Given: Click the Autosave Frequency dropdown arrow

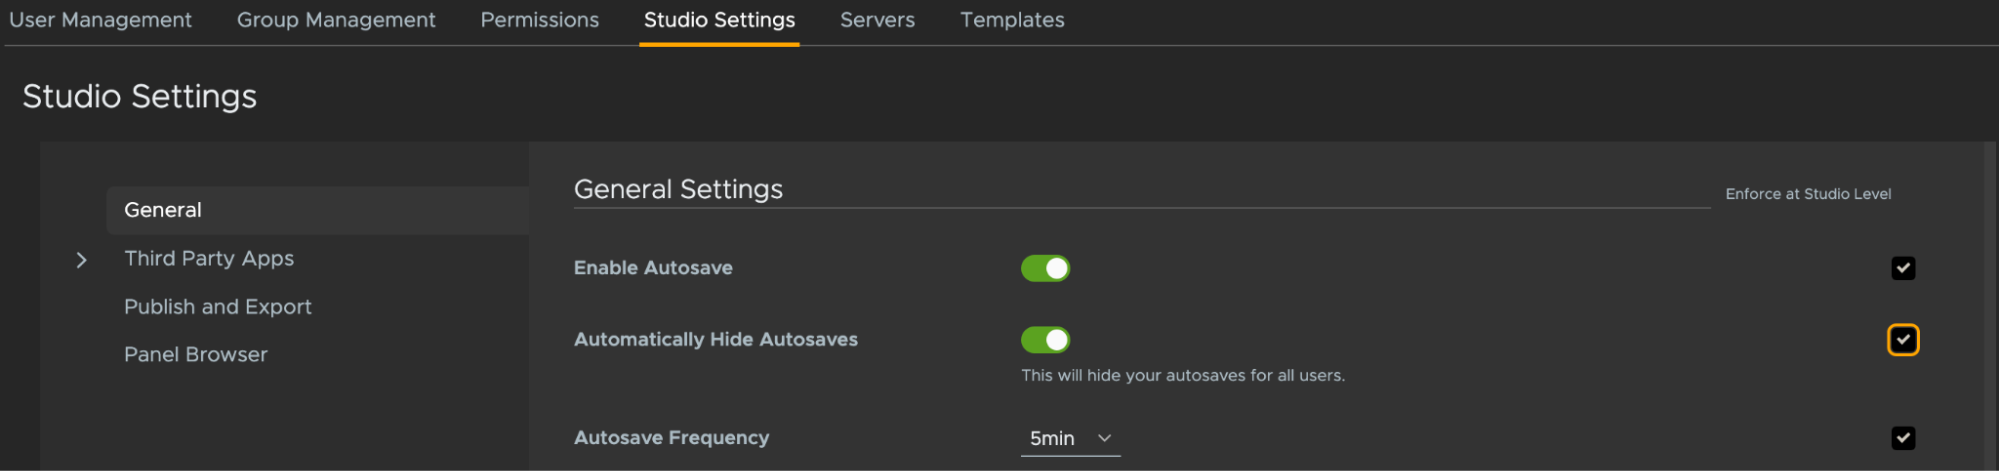Looking at the screenshot, I should 1104,438.
